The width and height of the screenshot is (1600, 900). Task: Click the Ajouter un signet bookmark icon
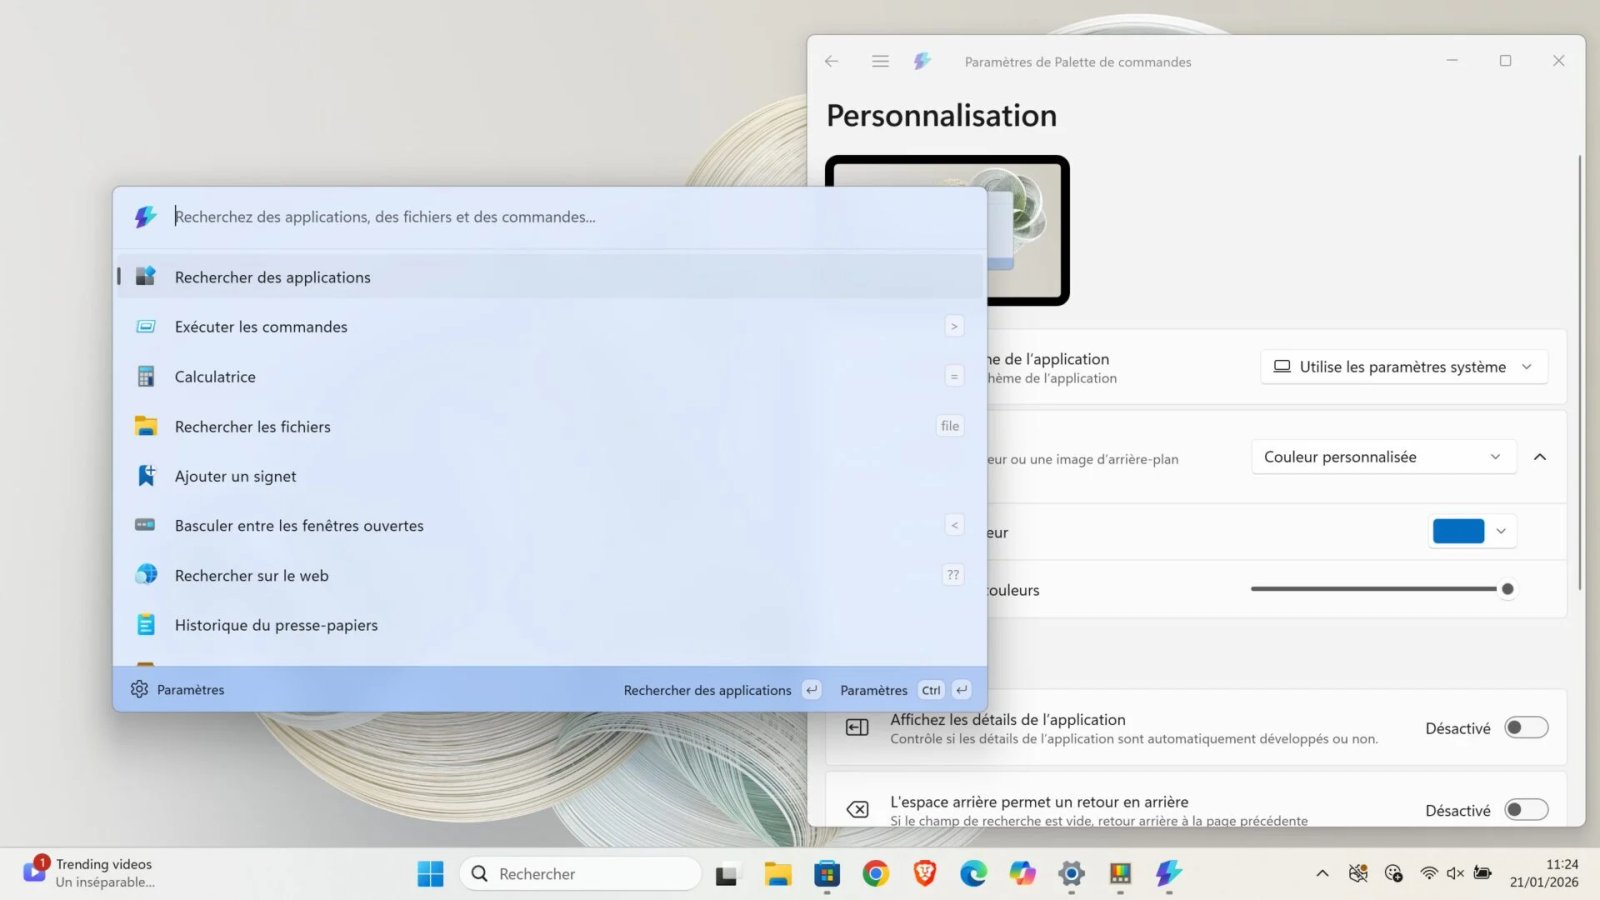coord(146,476)
